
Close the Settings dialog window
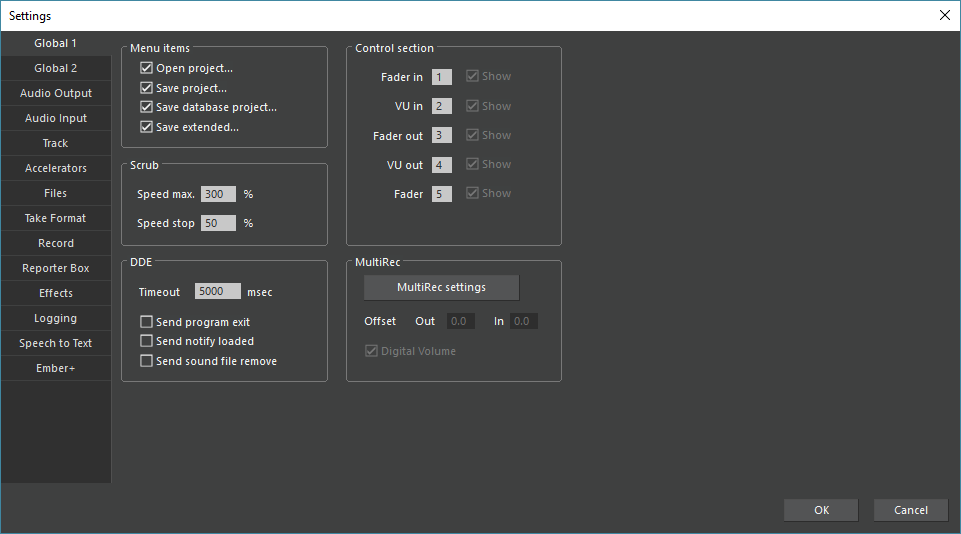pos(944,15)
